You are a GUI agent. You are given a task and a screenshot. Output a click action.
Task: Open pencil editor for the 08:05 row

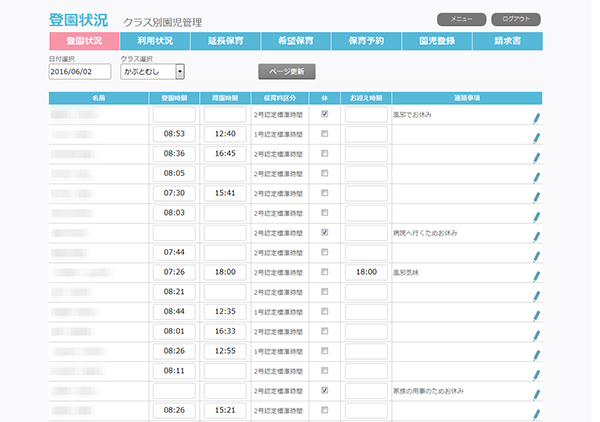[536, 178]
